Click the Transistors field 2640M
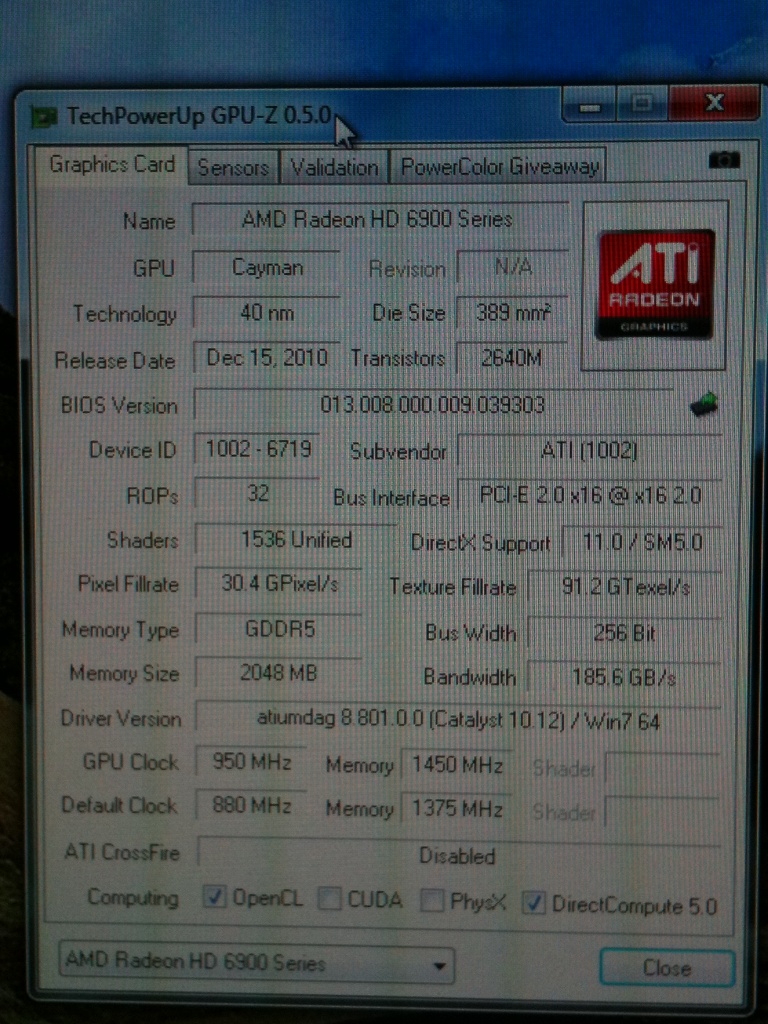Screen dimensions: 768x1024 coord(512,358)
